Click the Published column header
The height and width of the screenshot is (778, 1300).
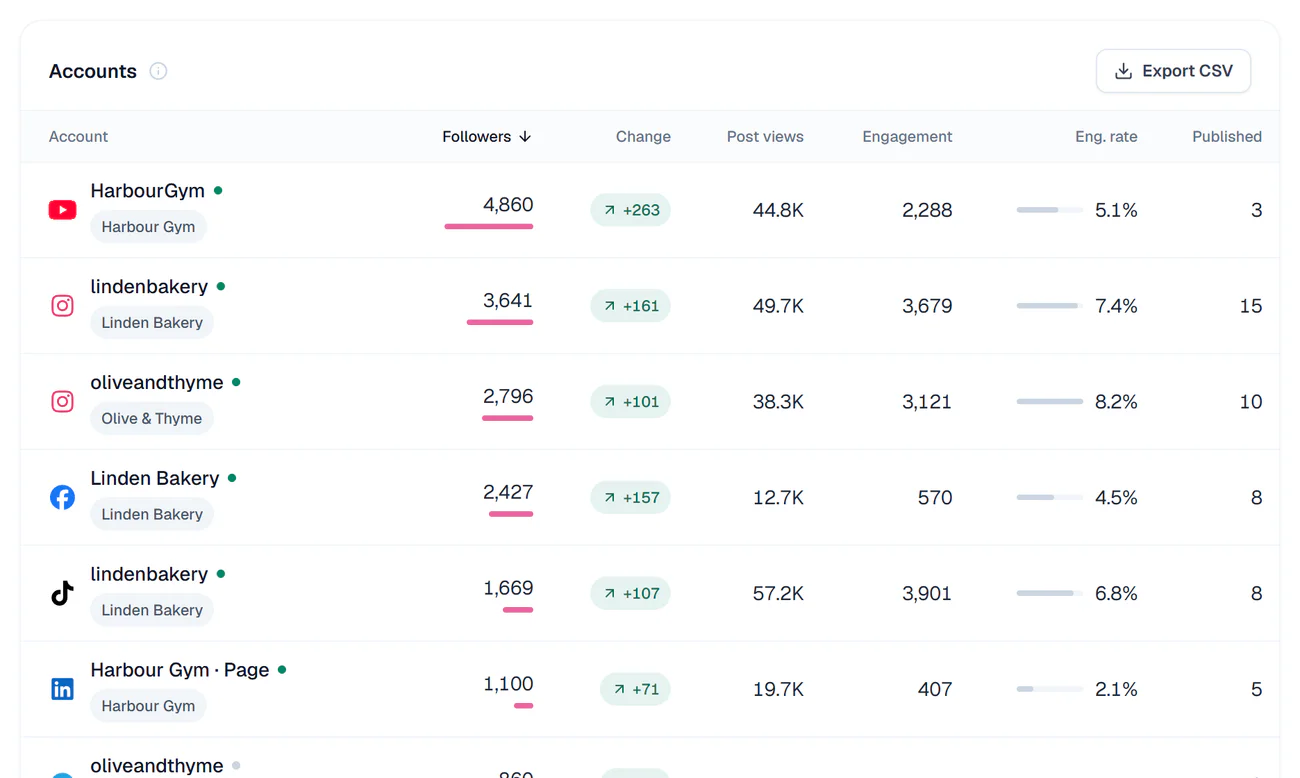point(1227,137)
